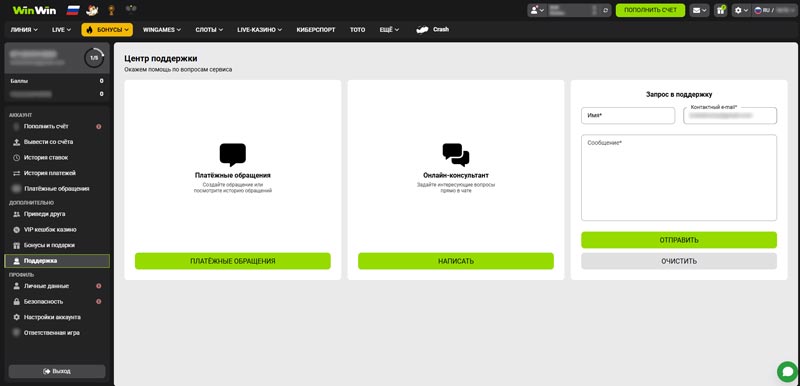800x386 pixels.
Task: Click the people icon beside Приведи друга
Action: coord(16,214)
